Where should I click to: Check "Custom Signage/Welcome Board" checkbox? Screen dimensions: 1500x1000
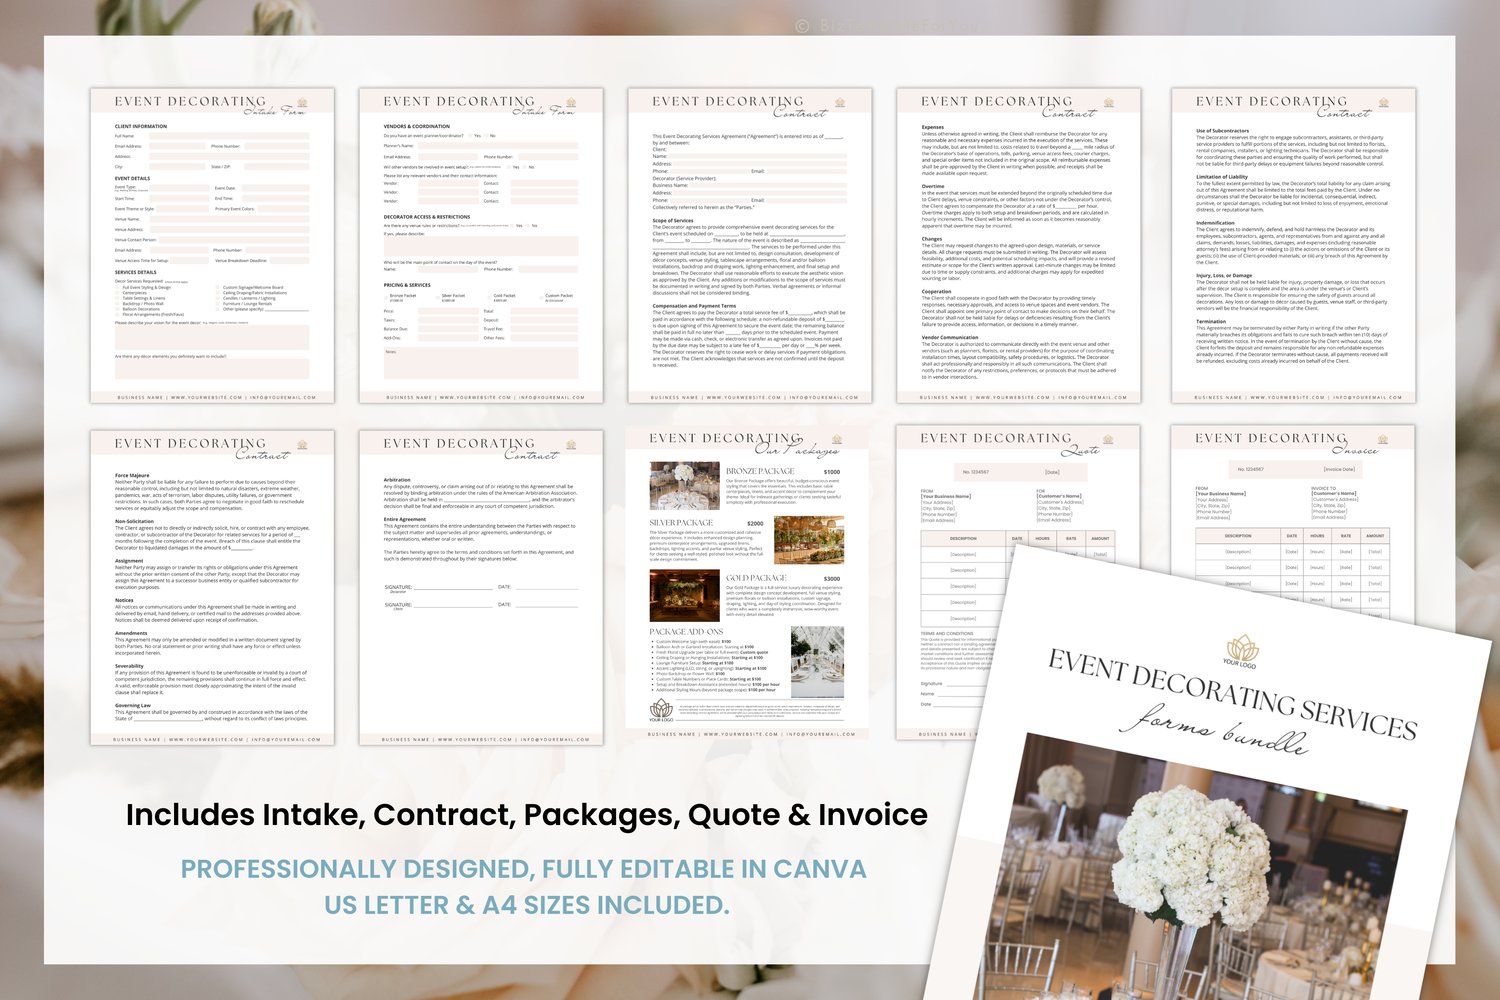[x=219, y=287]
